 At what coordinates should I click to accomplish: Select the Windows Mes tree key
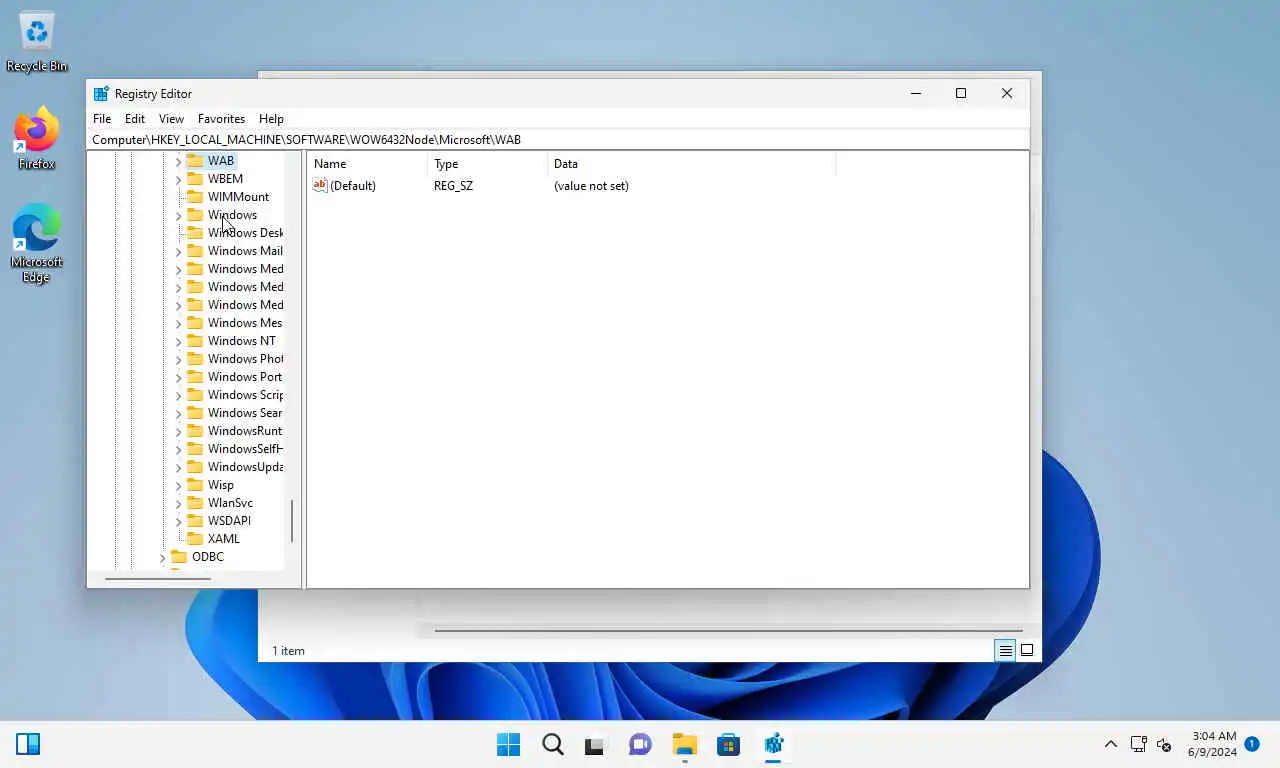[x=245, y=323]
